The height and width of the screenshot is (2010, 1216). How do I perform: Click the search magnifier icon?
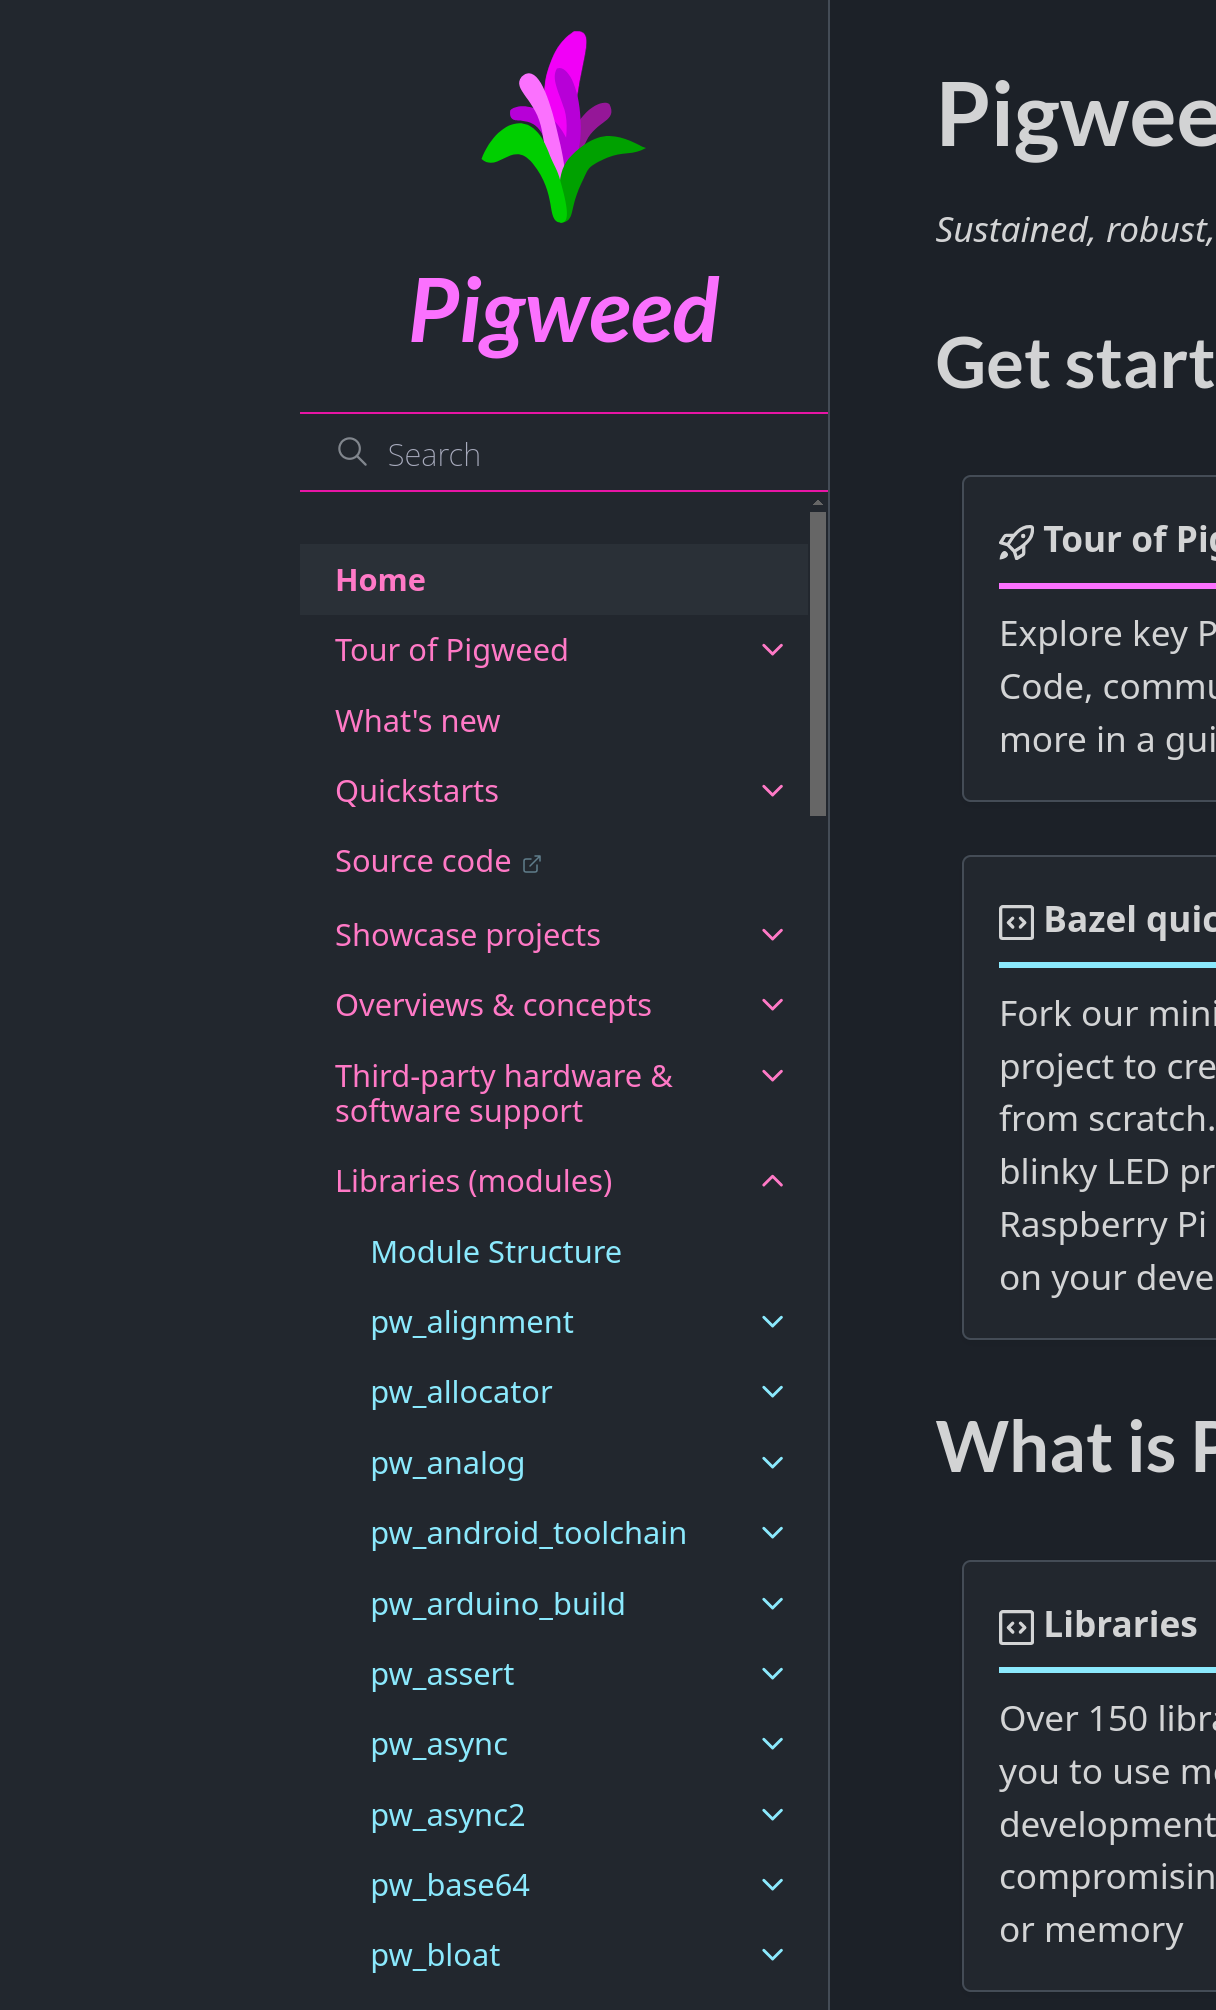tap(352, 452)
